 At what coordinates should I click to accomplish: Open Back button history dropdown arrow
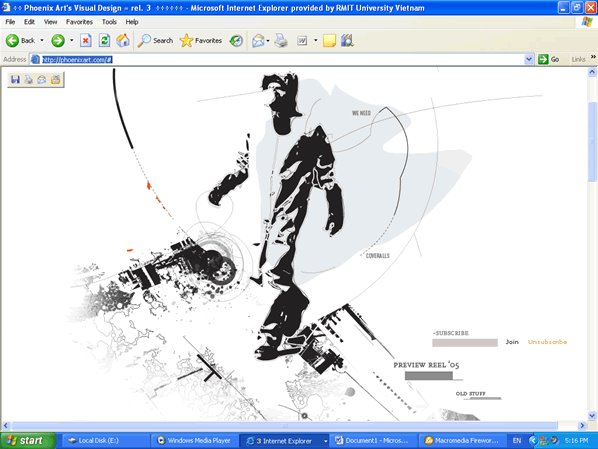[42, 40]
